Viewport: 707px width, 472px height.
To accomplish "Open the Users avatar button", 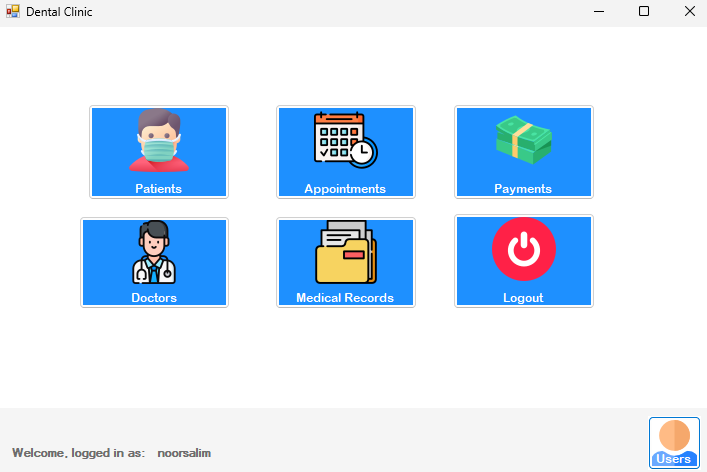I will pos(675,443).
